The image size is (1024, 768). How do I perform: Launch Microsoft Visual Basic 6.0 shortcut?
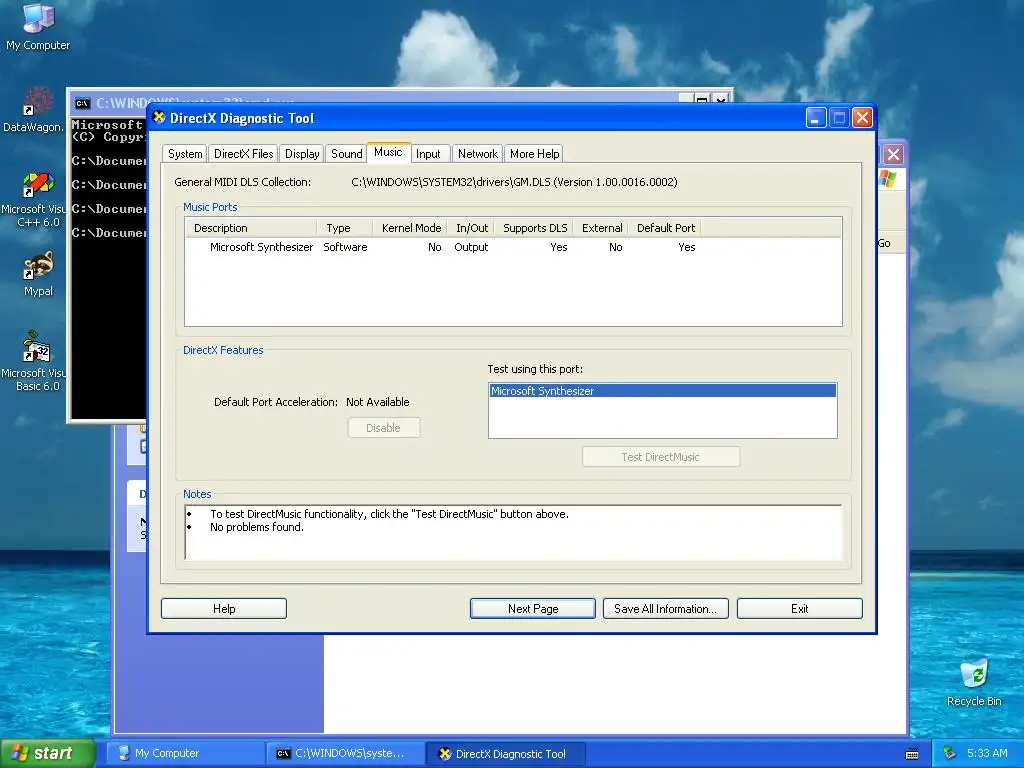[x=33, y=361]
